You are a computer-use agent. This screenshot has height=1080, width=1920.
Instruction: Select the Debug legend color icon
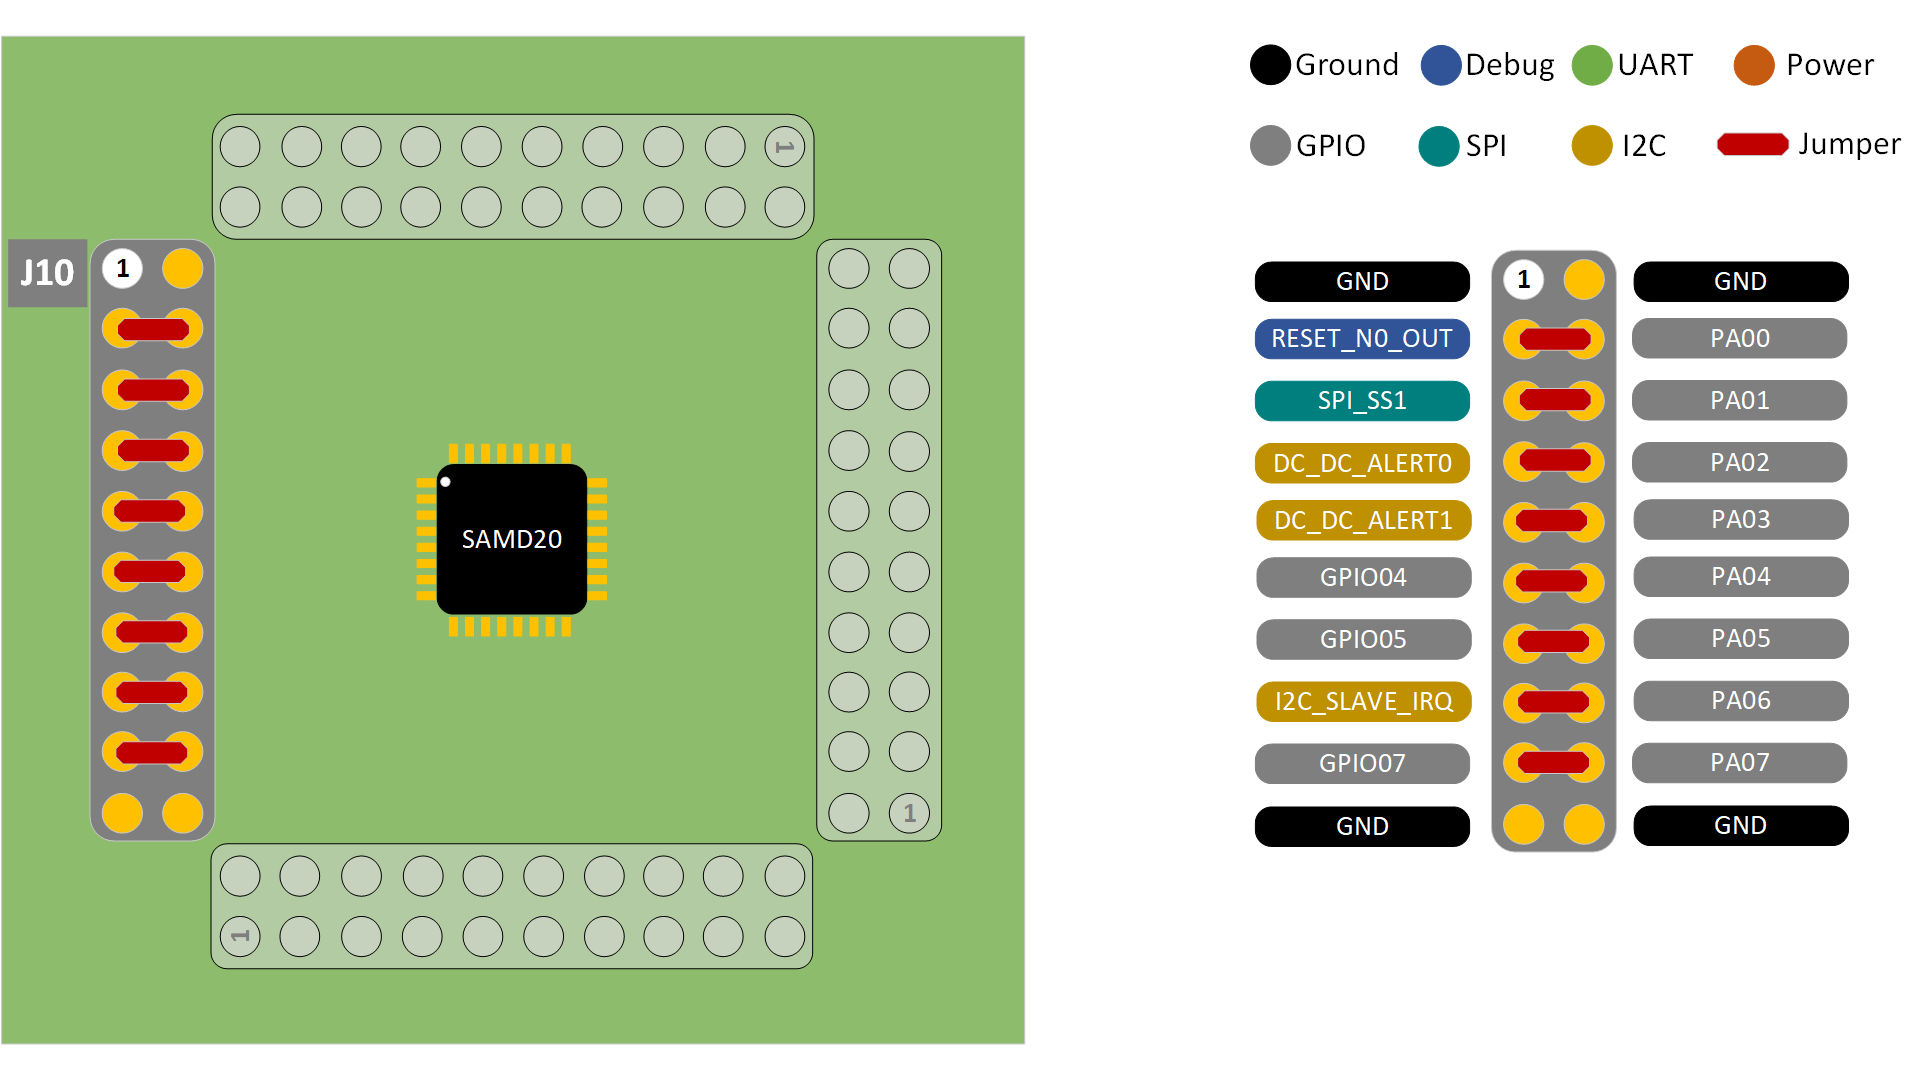tap(1442, 65)
